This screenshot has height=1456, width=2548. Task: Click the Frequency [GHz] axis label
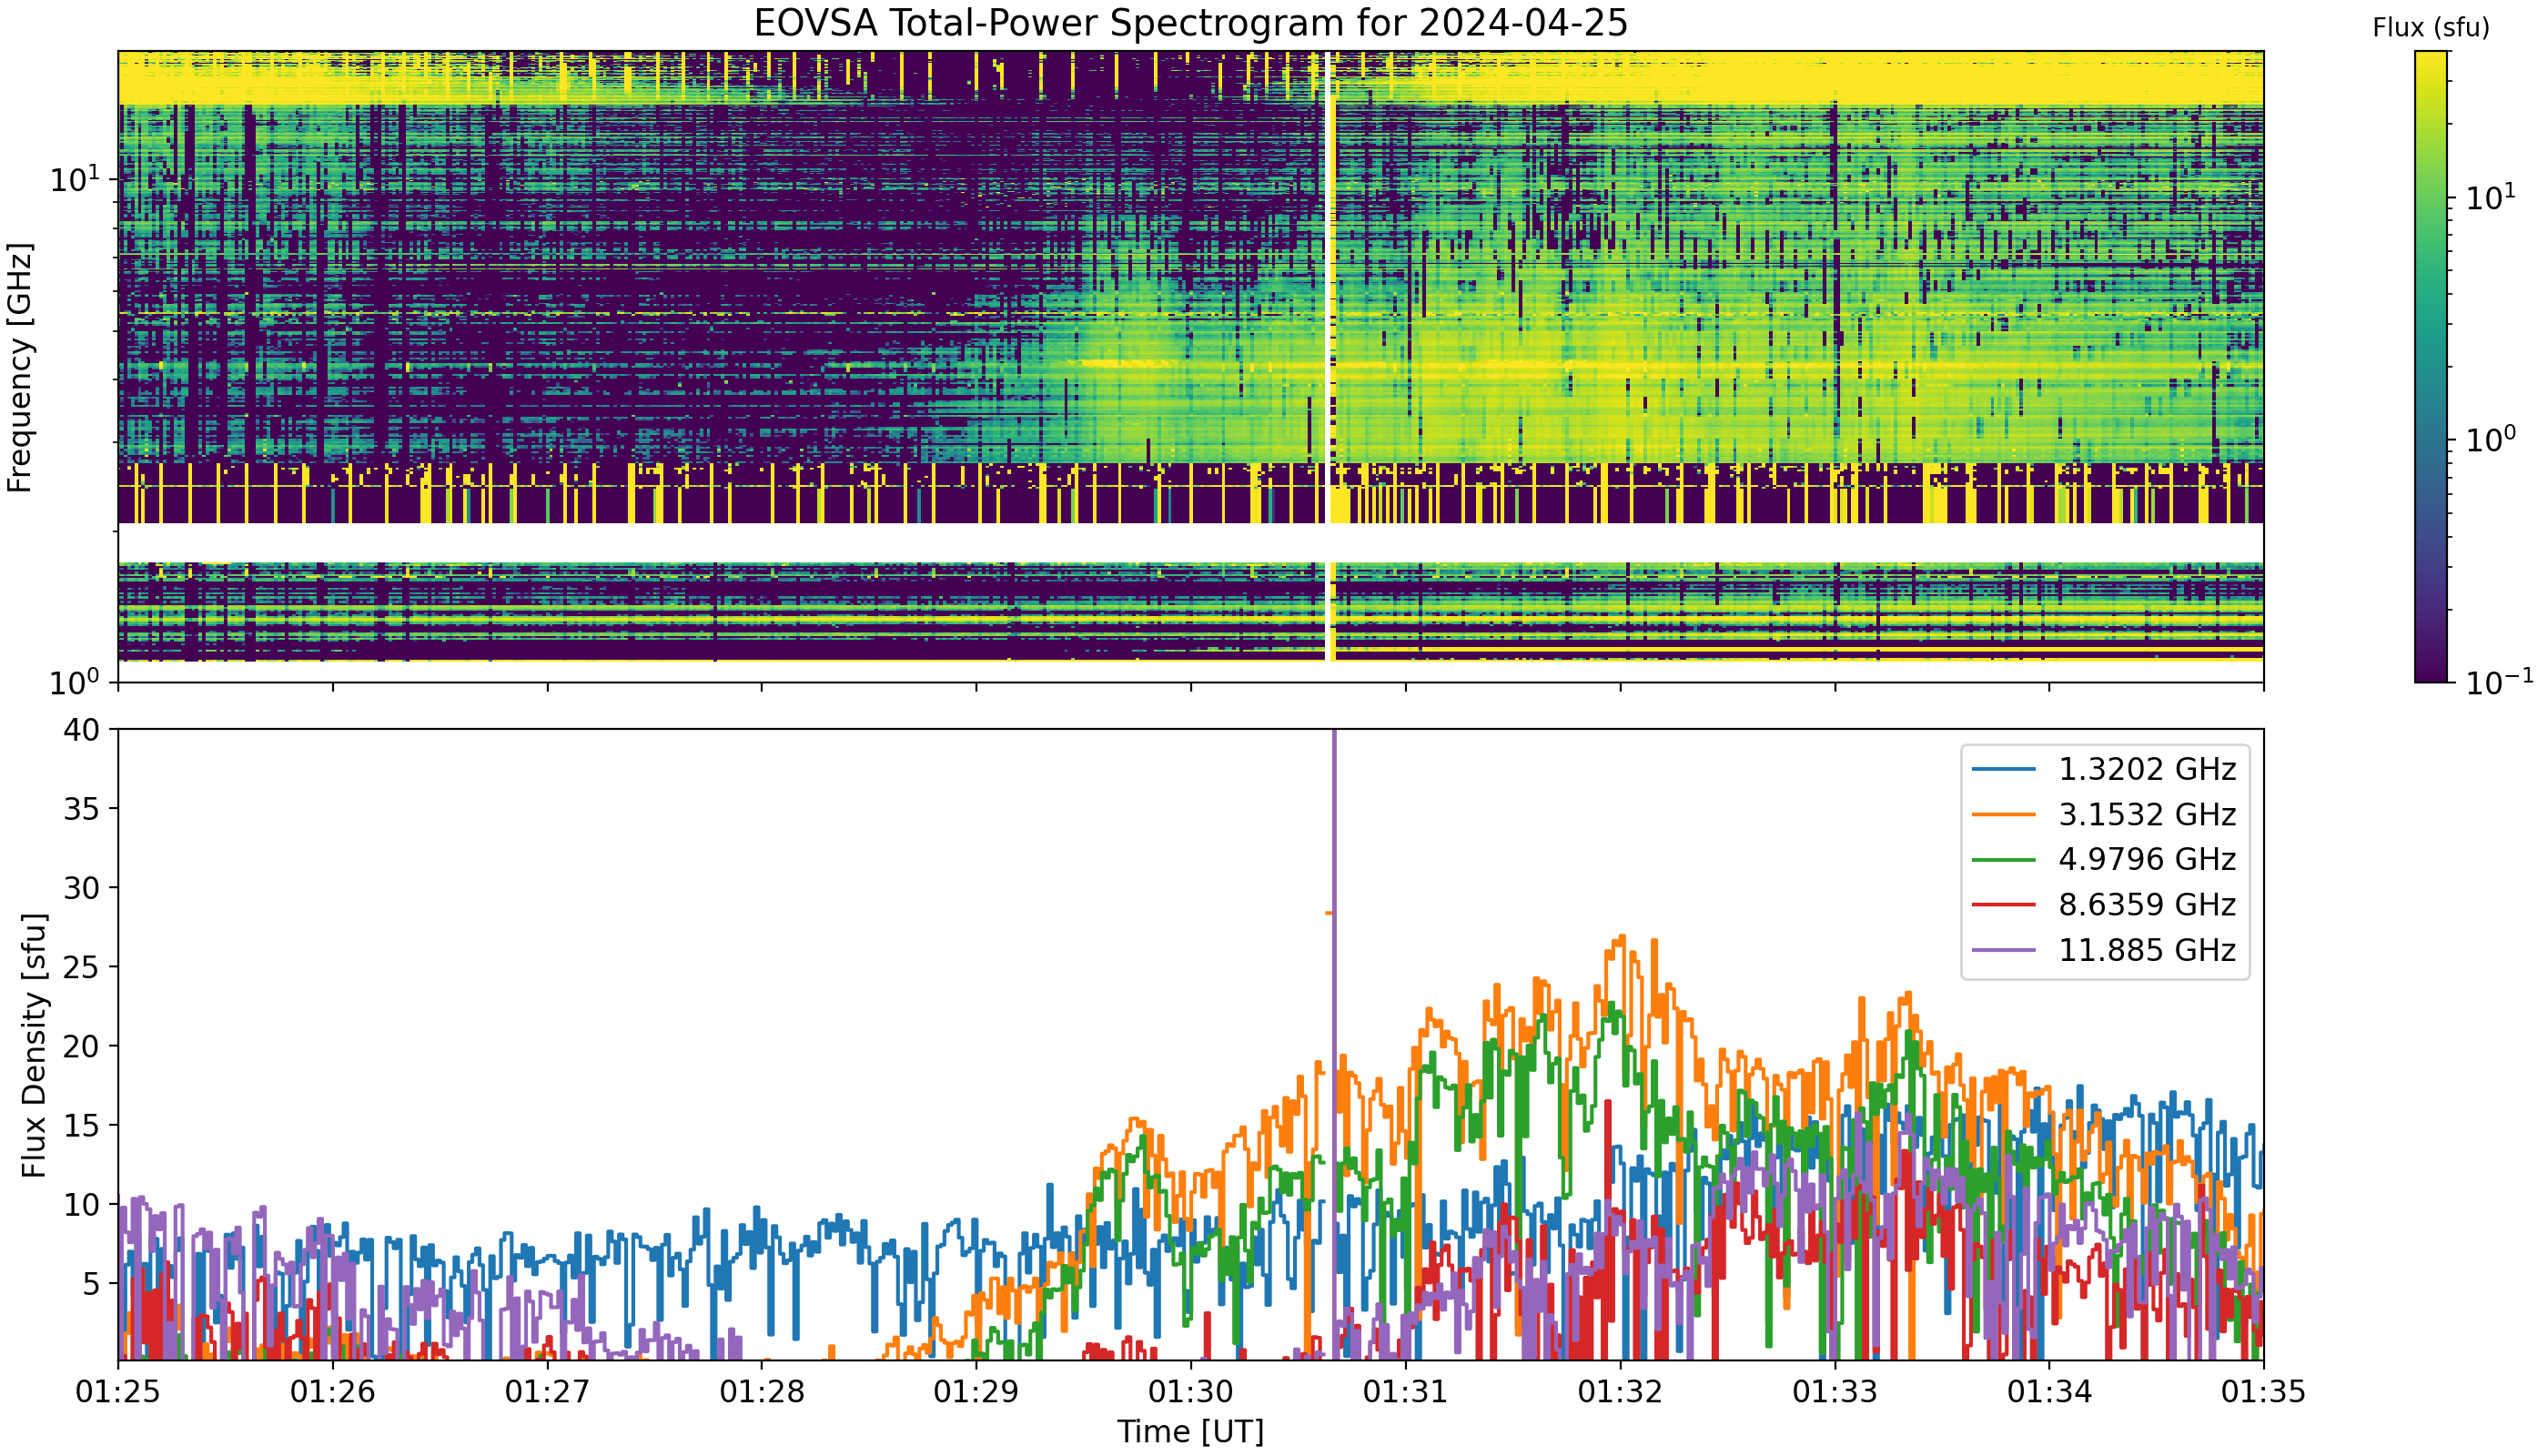tap(20, 367)
